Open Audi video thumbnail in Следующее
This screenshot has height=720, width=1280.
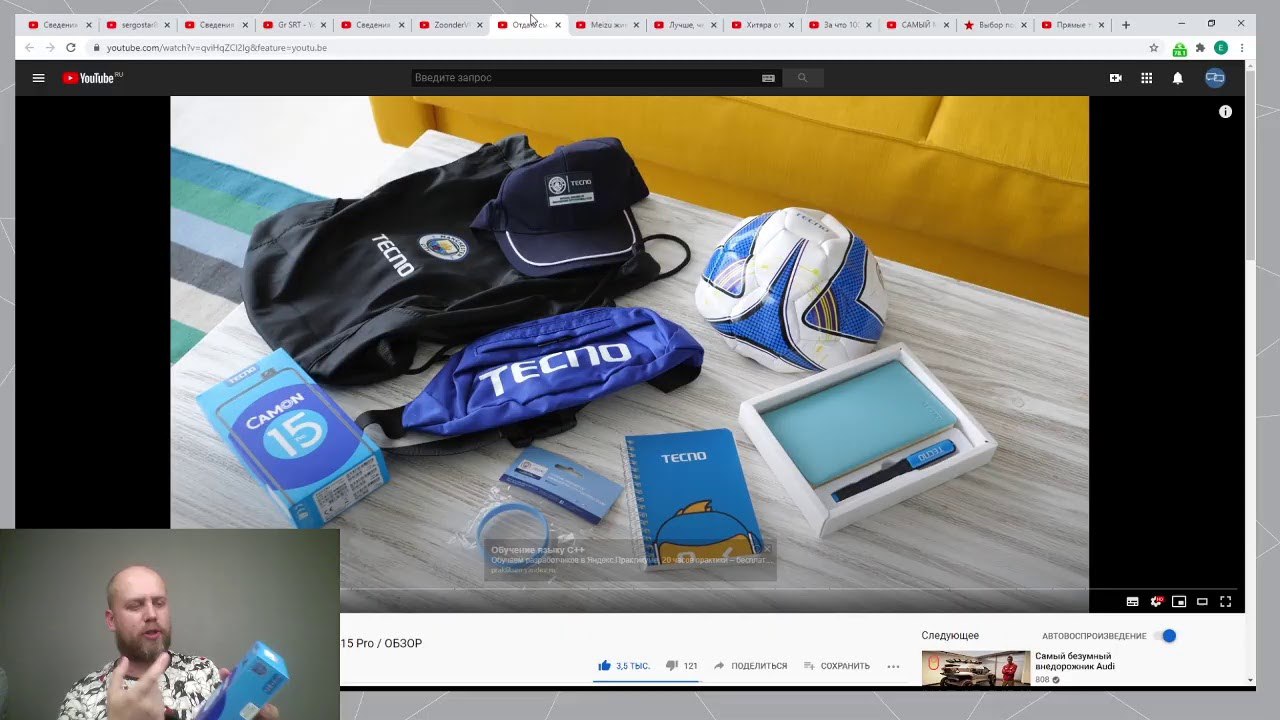[x=976, y=668]
